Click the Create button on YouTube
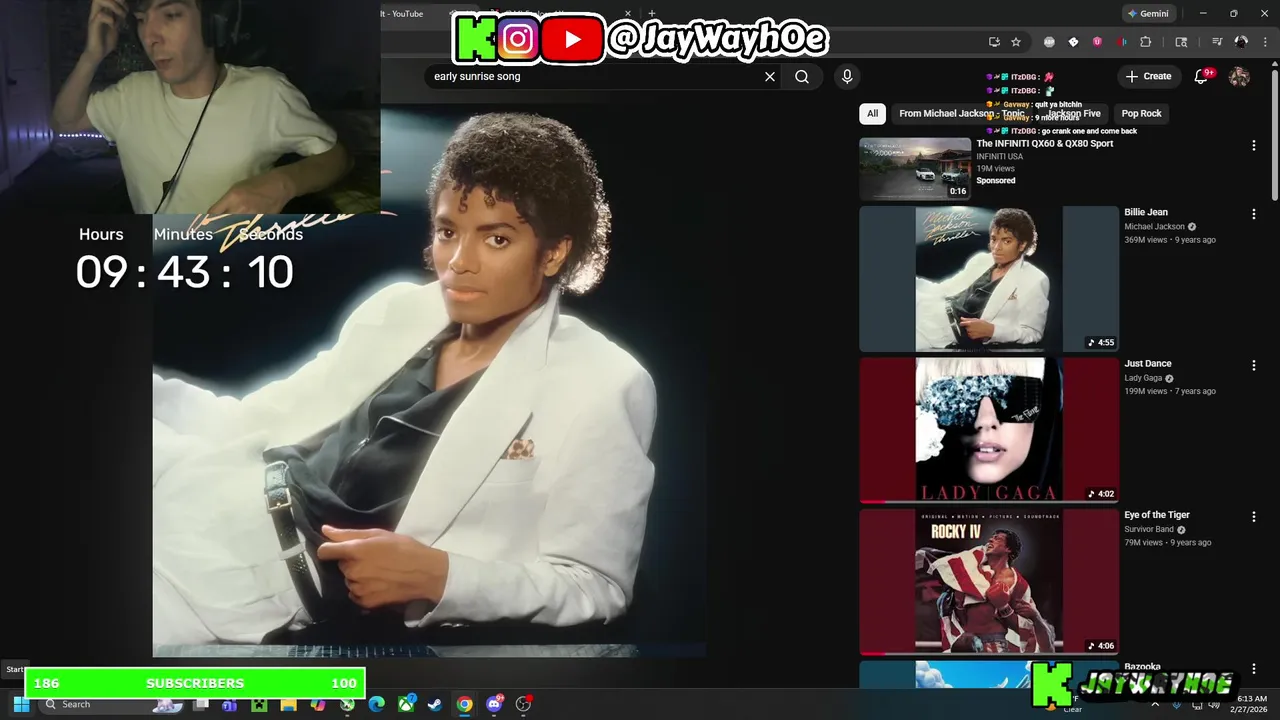Image resolution: width=1280 pixels, height=720 pixels. point(1148,76)
